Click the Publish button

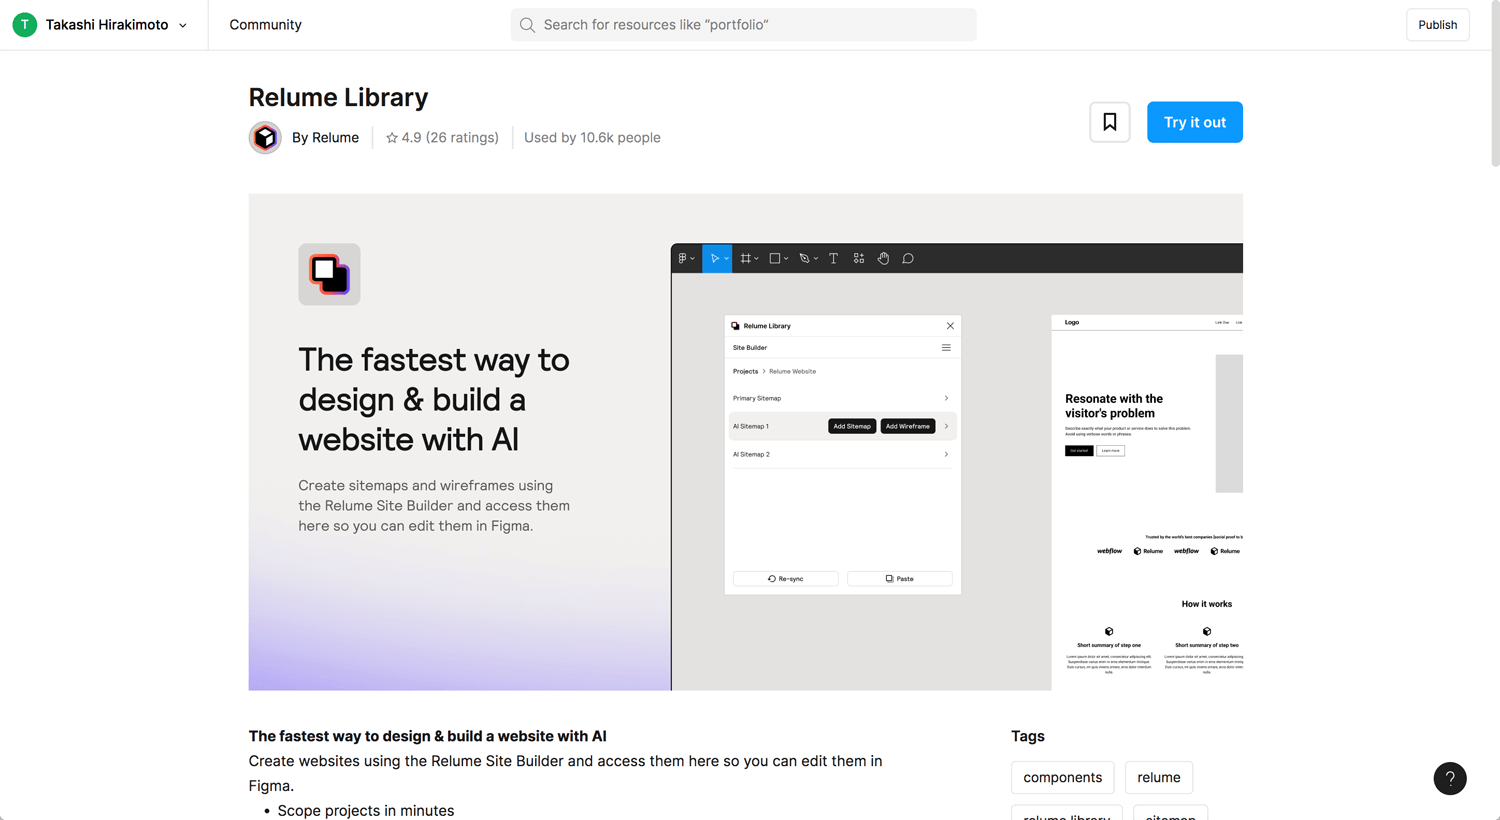(1437, 25)
